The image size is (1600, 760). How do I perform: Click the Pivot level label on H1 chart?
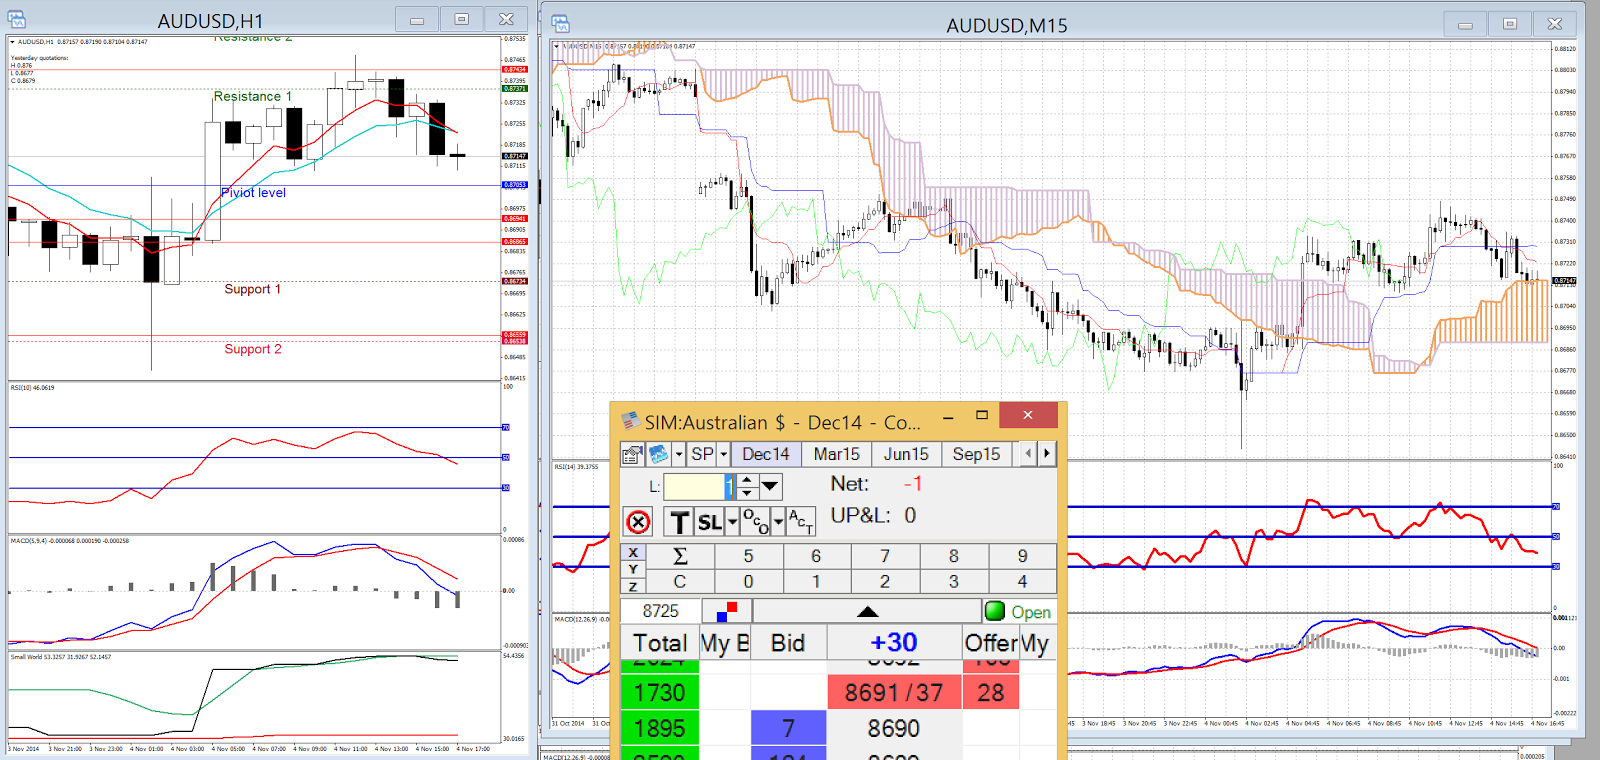tap(253, 192)
